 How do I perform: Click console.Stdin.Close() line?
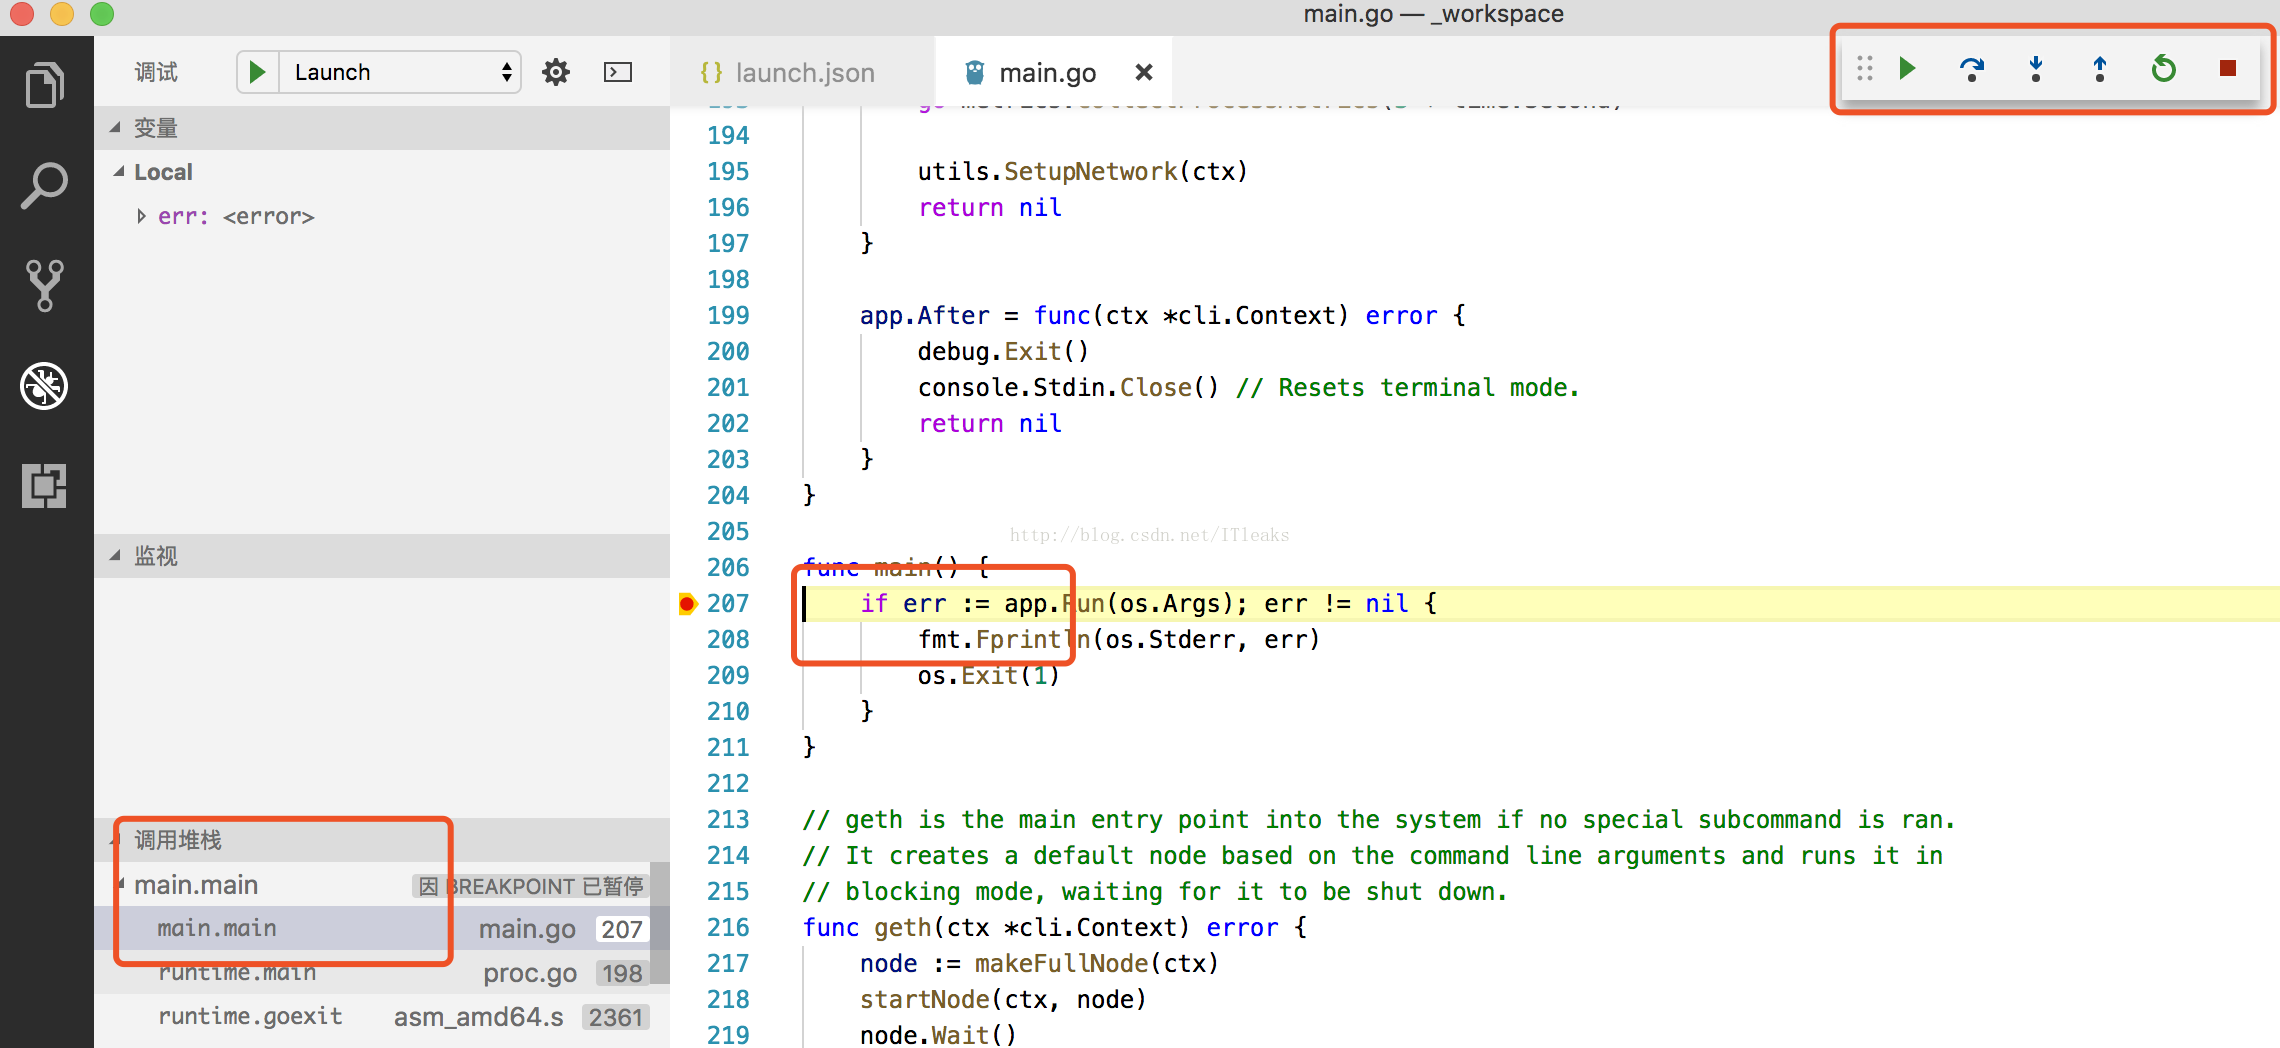1248,388
